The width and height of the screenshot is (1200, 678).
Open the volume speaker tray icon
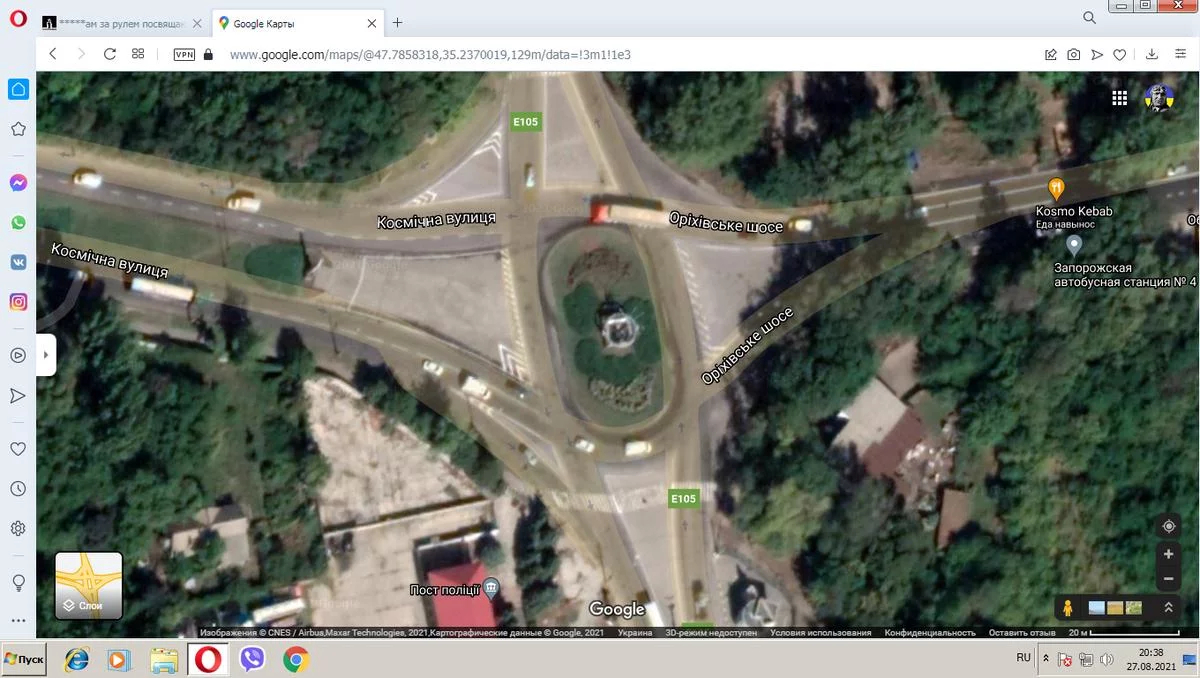[x=1107, y=660]
